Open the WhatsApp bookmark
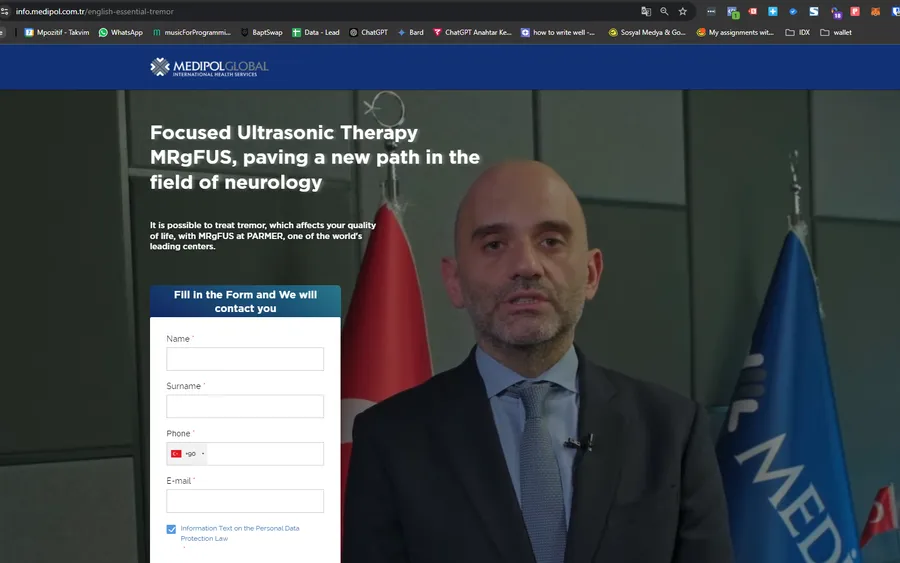The height and width of the screenshot is (563, 900). pos(121,33)
